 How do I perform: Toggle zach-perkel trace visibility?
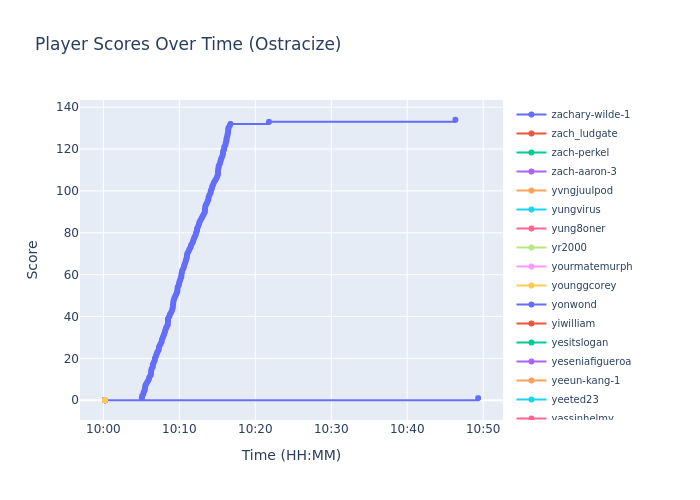click(580, 153)
